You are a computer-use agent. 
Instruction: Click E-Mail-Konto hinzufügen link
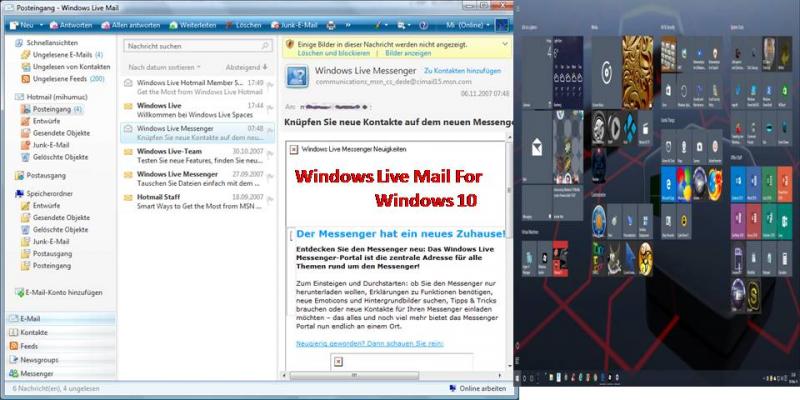tap(59, 293)
